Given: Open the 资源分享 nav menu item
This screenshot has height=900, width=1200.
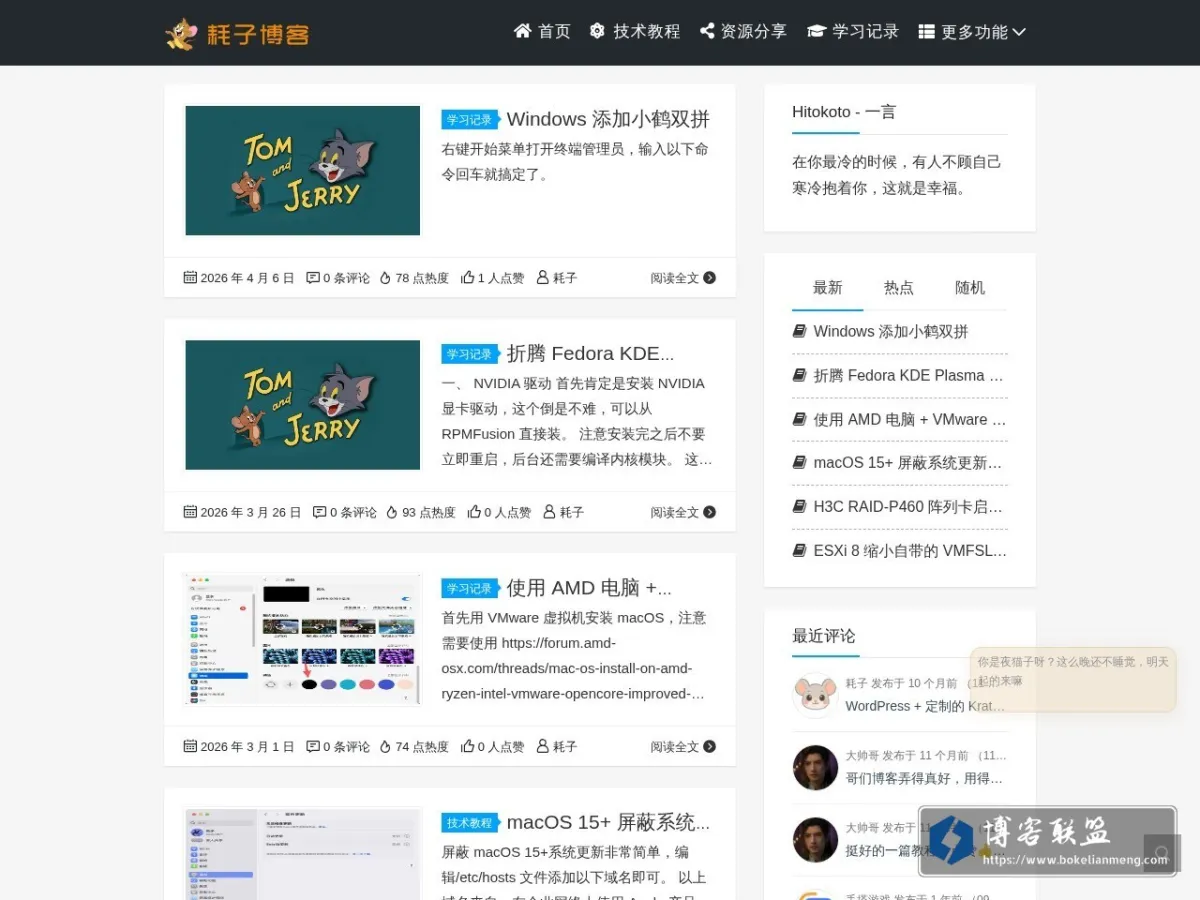Looking at the screenshot, I should pos(743,31).
